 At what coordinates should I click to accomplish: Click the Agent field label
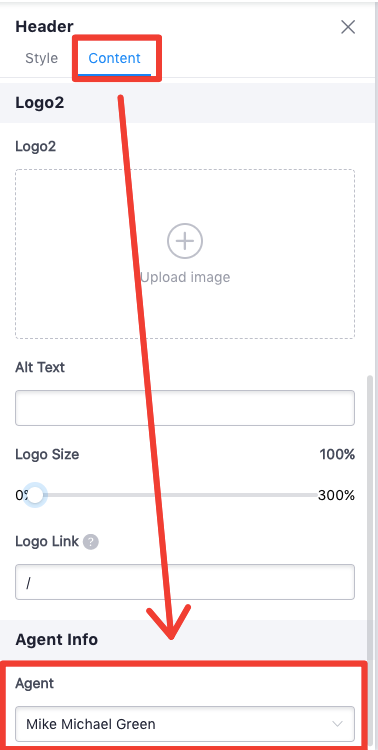click(34, 684)
